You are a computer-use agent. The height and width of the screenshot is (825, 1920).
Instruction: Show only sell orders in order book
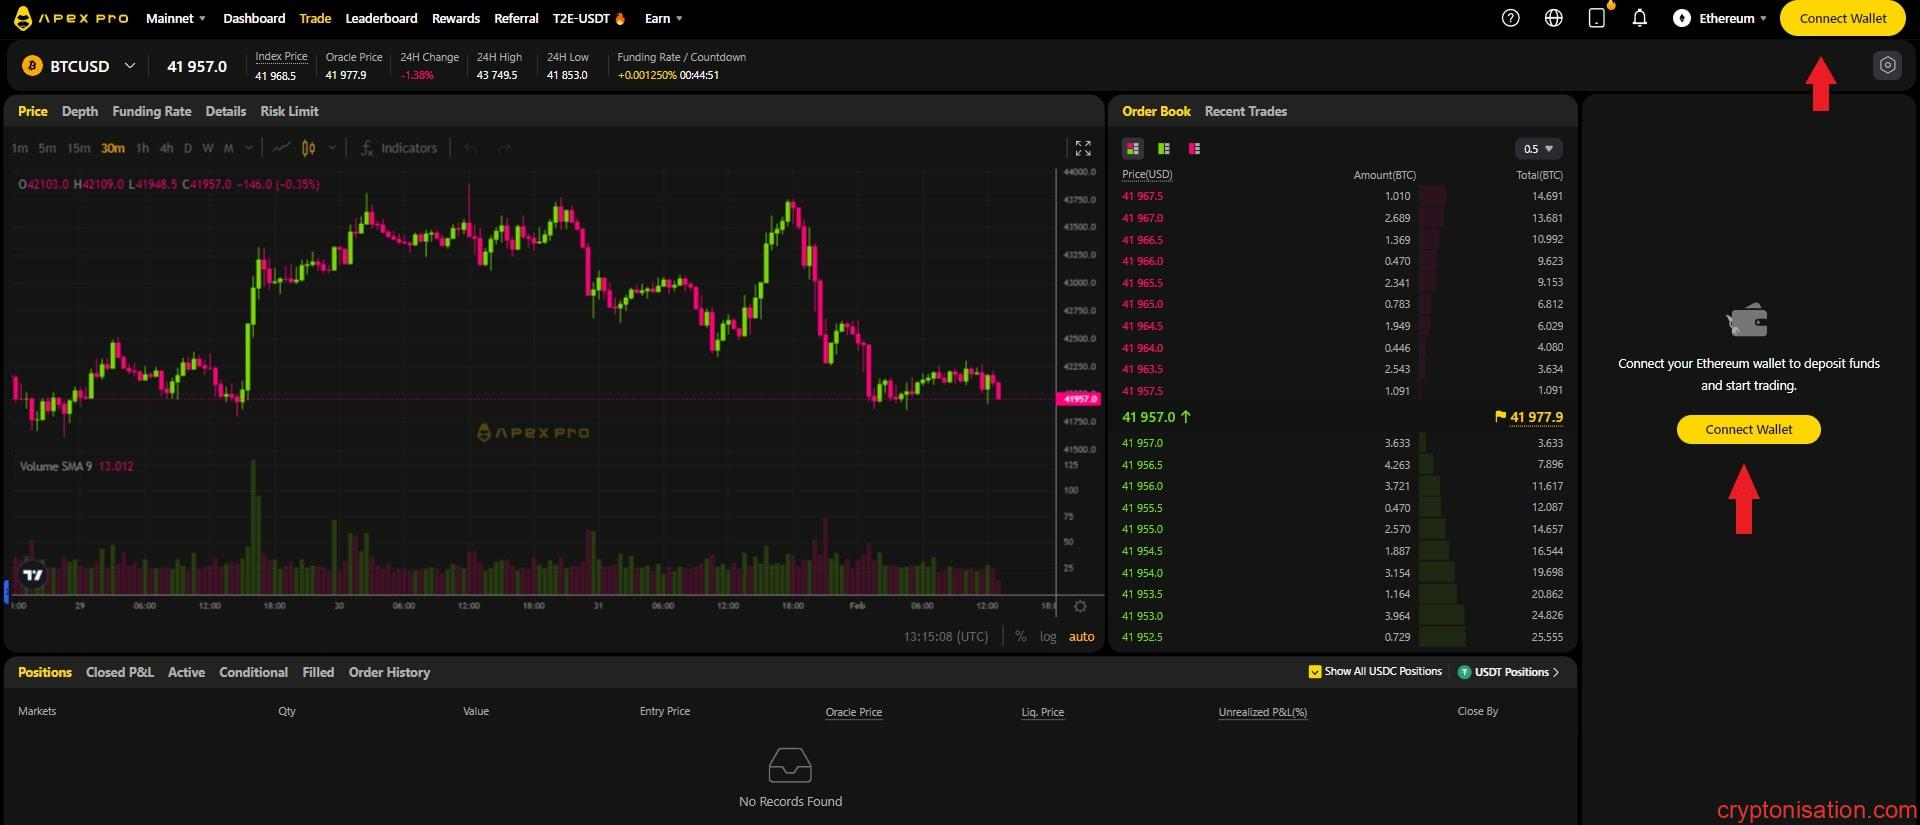[x=1194, y=148]
